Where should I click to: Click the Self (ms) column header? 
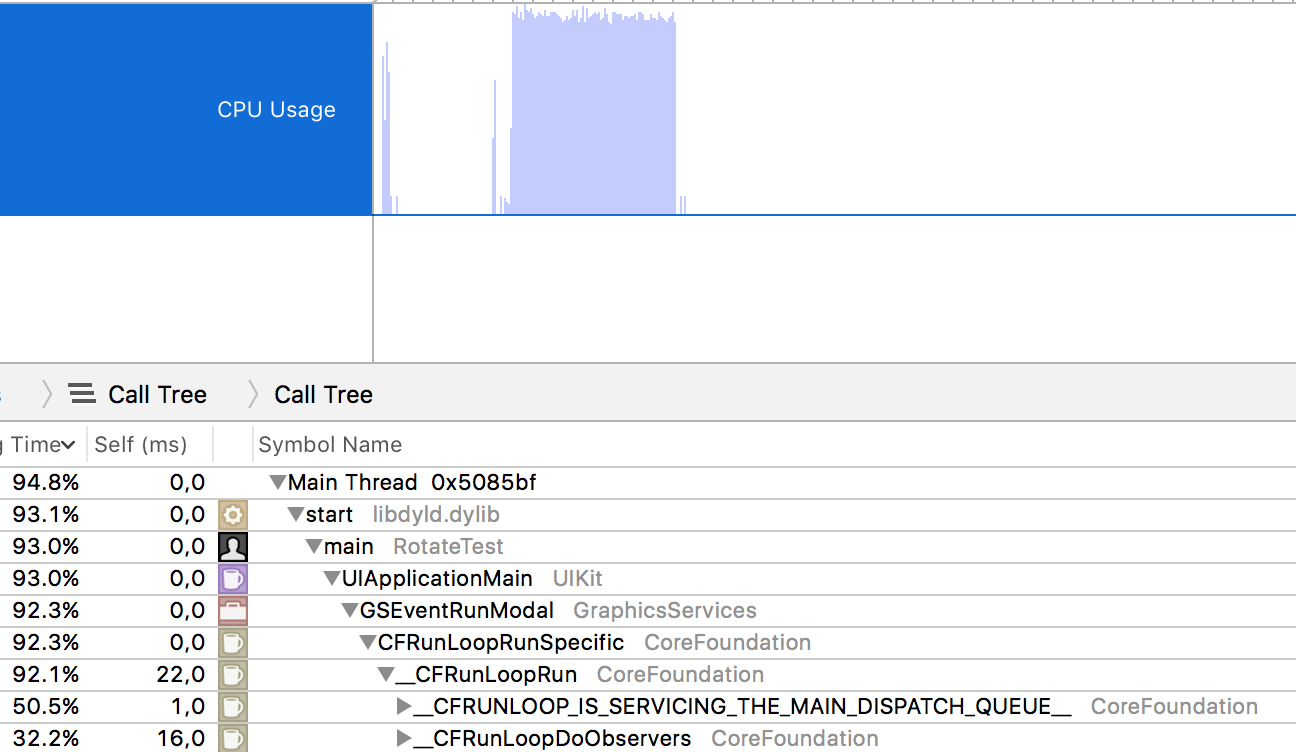[x=140, y=445]
